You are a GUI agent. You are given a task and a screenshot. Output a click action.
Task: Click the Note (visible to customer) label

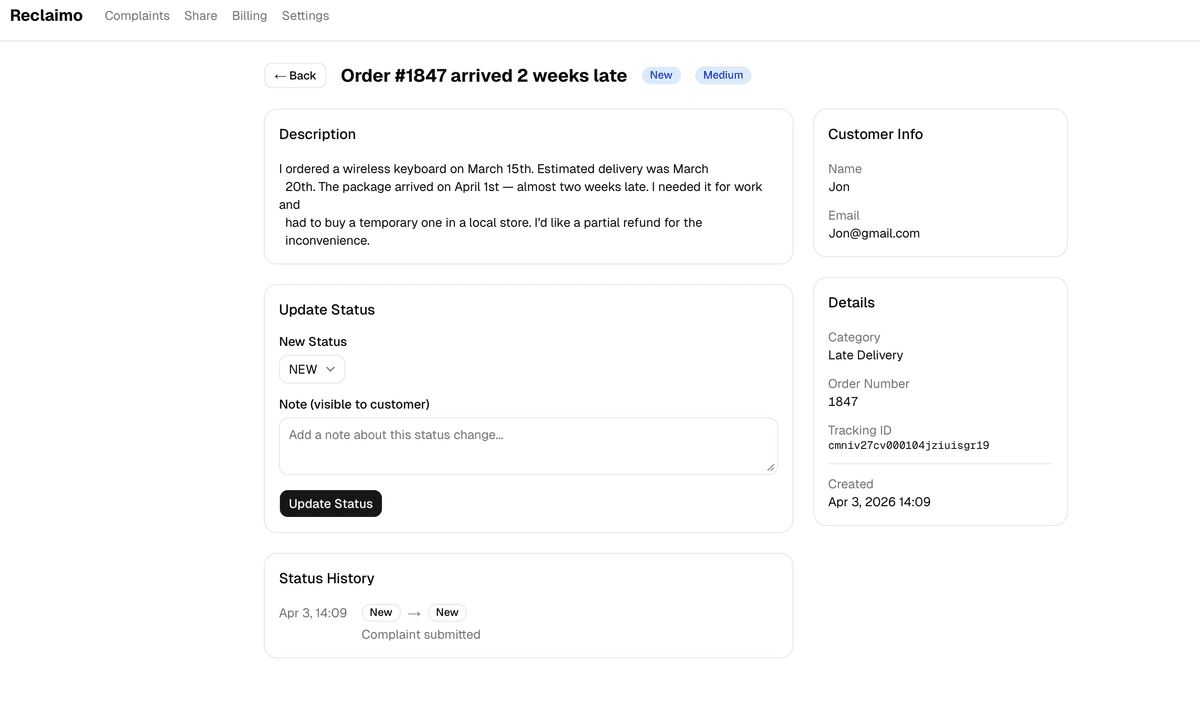354,404
